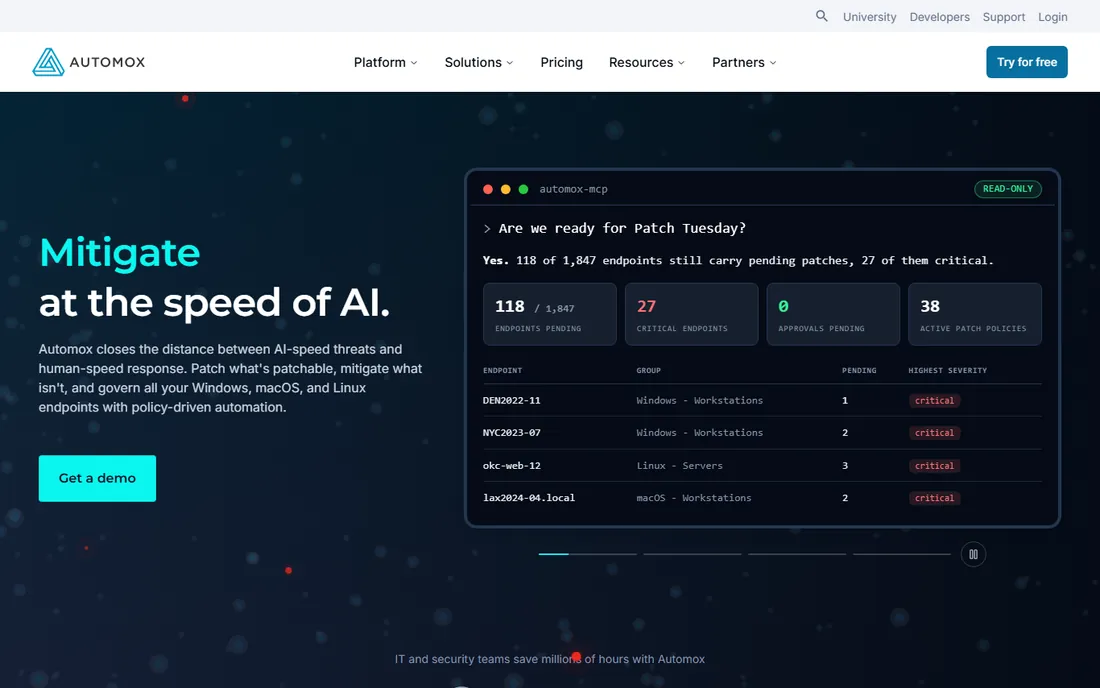1100x688 pixels.
Task: Select the first carousel progress bar
Action: pos(587,554)
